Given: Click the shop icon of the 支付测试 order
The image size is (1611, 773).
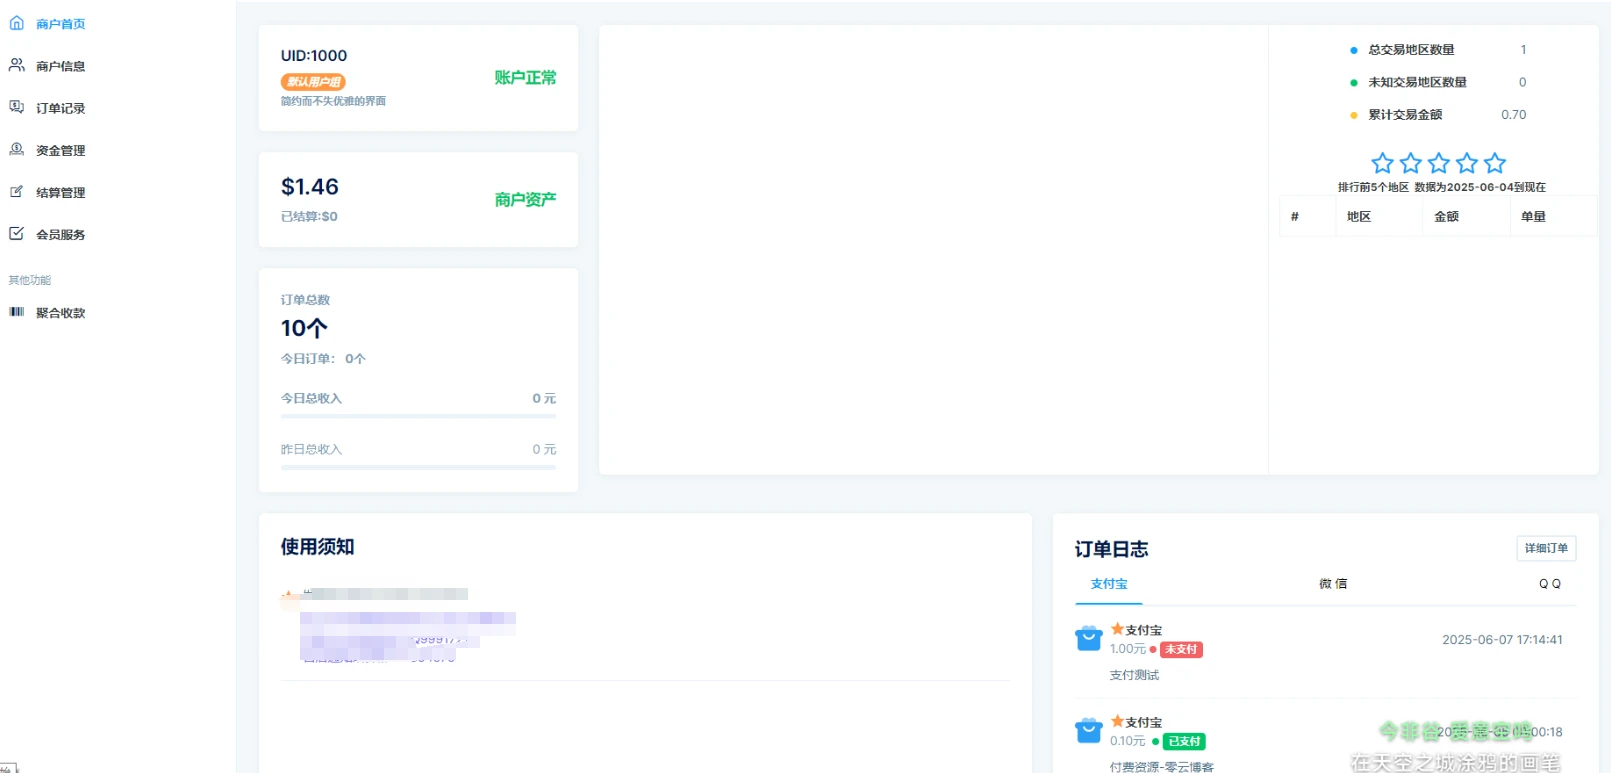Looking at the screenshot, I should 1088,638.
